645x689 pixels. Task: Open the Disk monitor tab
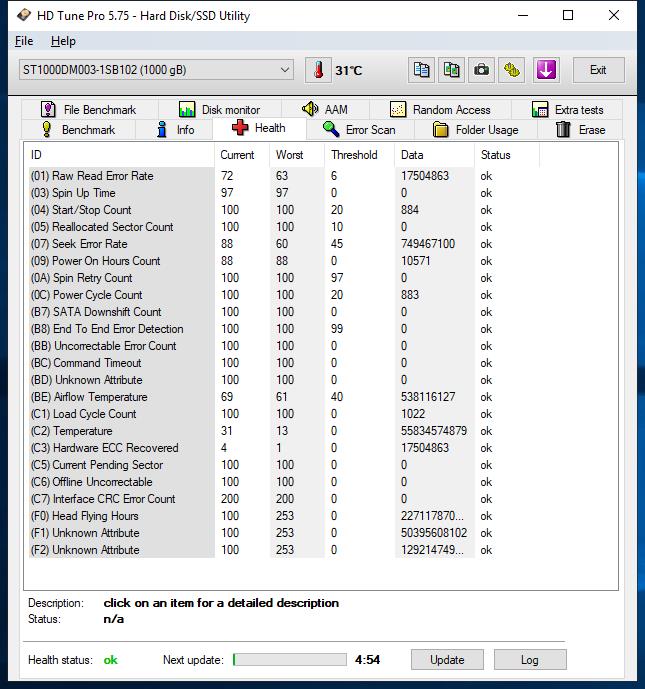[x=220, y=109]
